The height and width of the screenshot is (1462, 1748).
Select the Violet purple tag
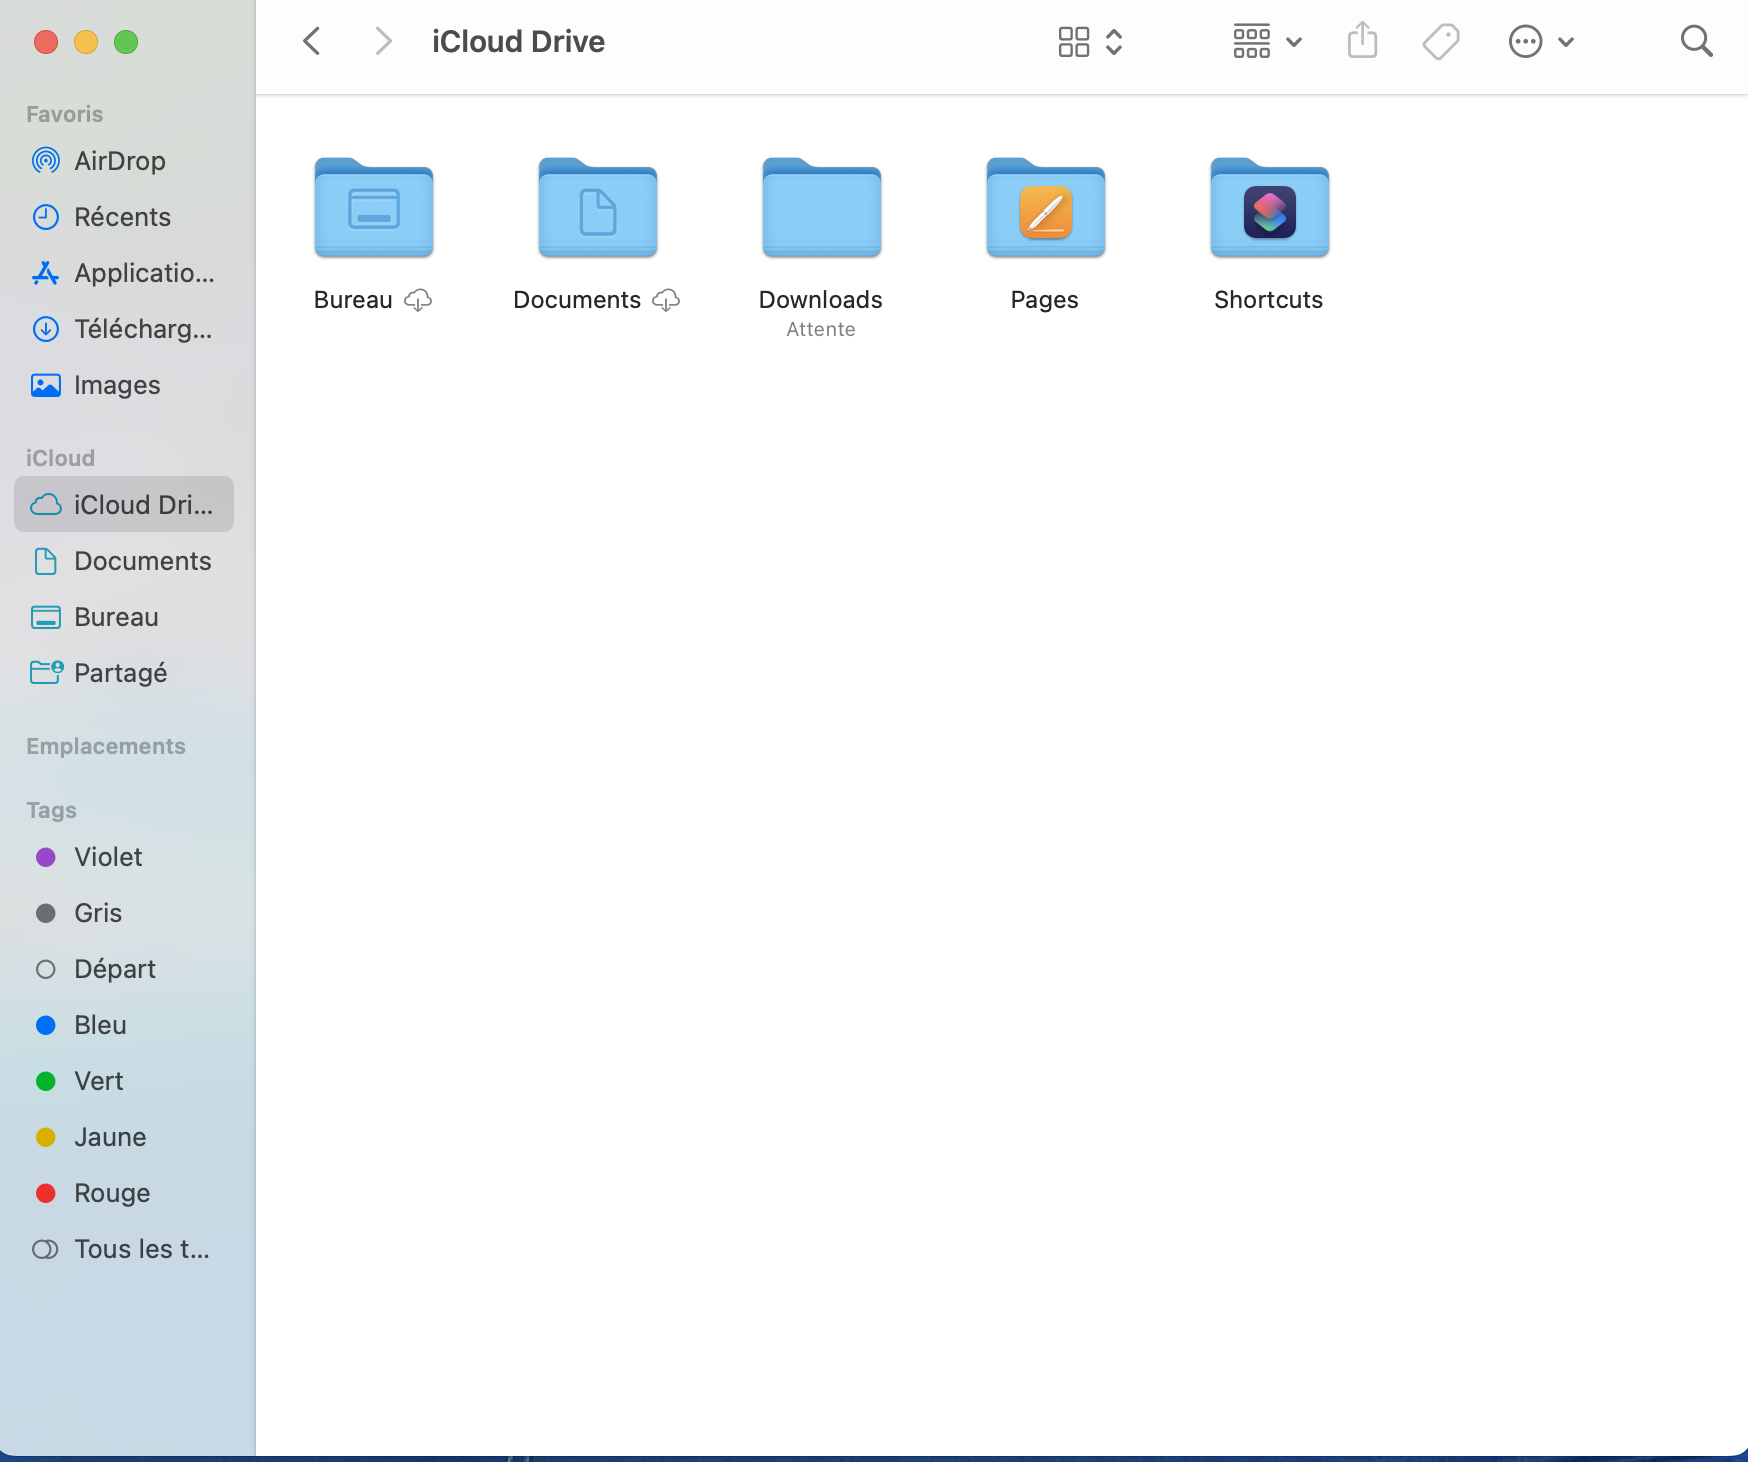[x=108, y=857]
